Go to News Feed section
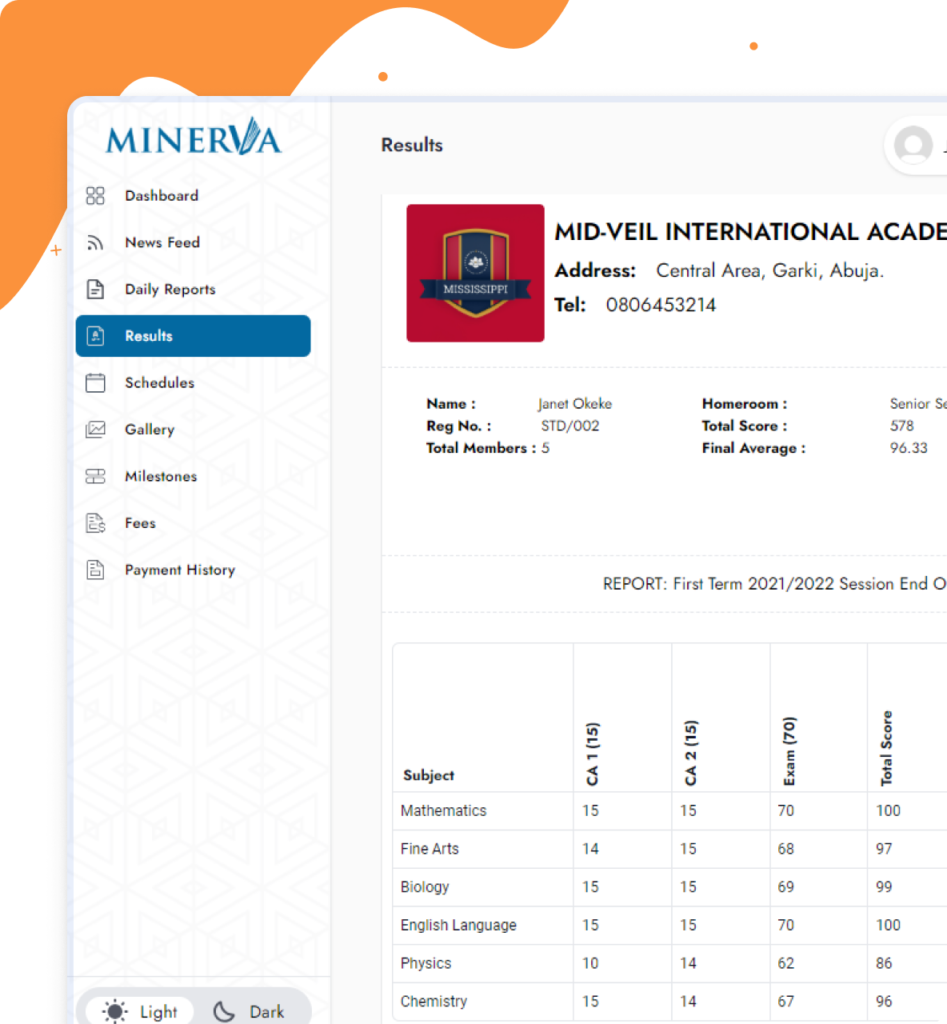Viewport: 947px width, 1024px height. [162, 243]
